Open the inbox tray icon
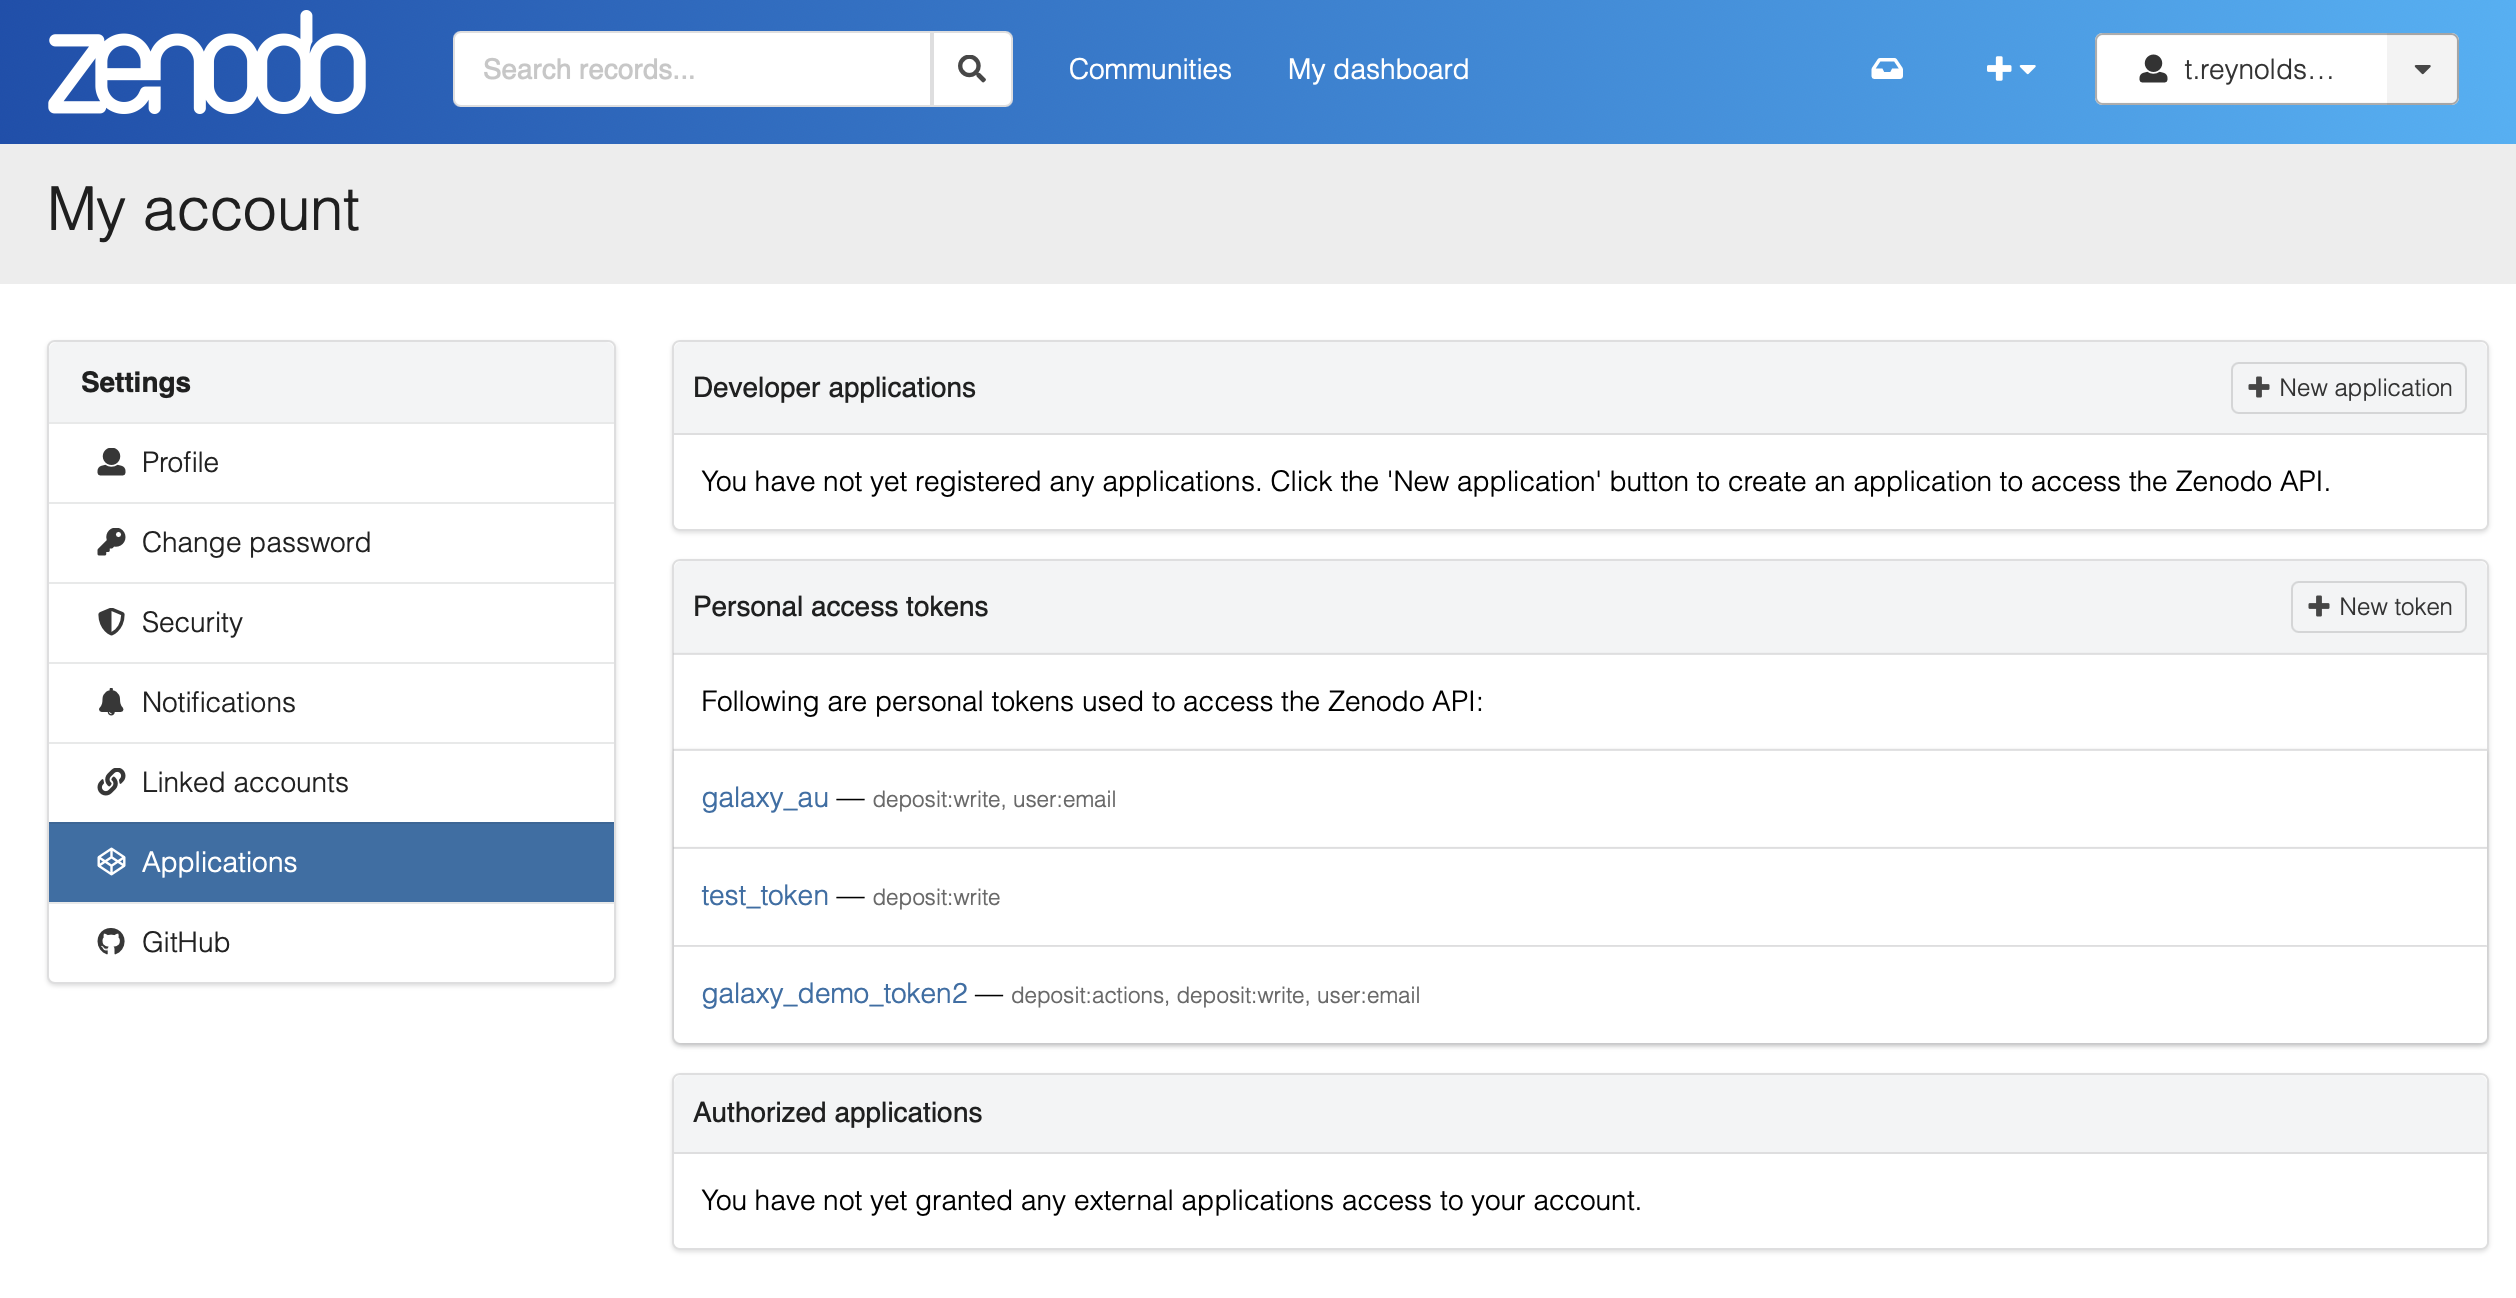 (x=1886, y=69)
